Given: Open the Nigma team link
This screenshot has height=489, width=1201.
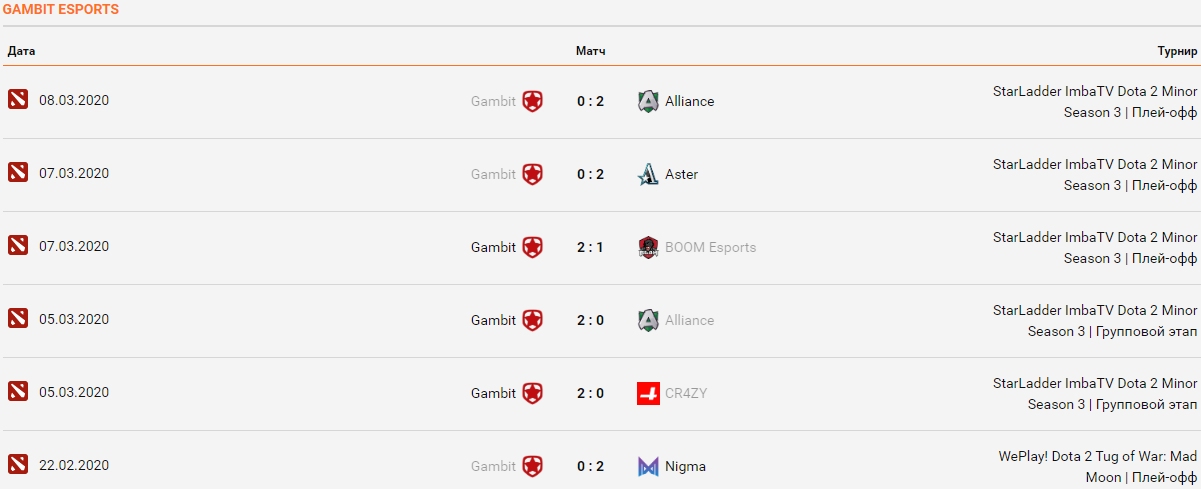Looking at the screenshot, I should [x=685, y=466].
